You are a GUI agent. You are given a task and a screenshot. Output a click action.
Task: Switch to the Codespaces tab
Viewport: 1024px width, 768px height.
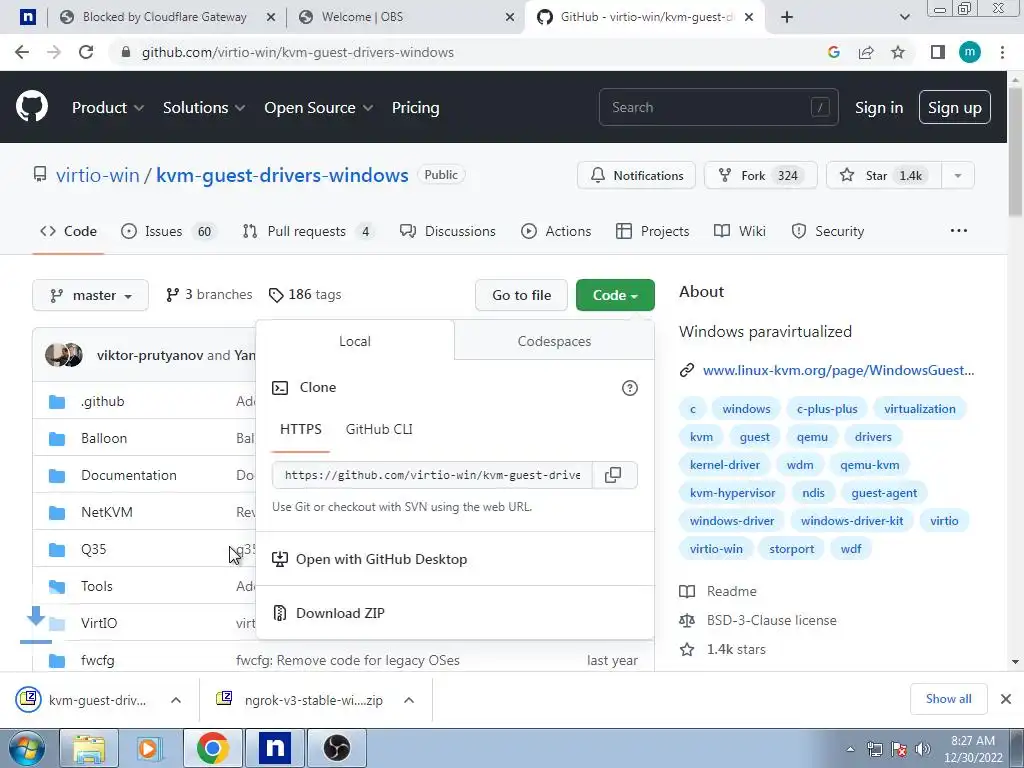tap(554, 341)
